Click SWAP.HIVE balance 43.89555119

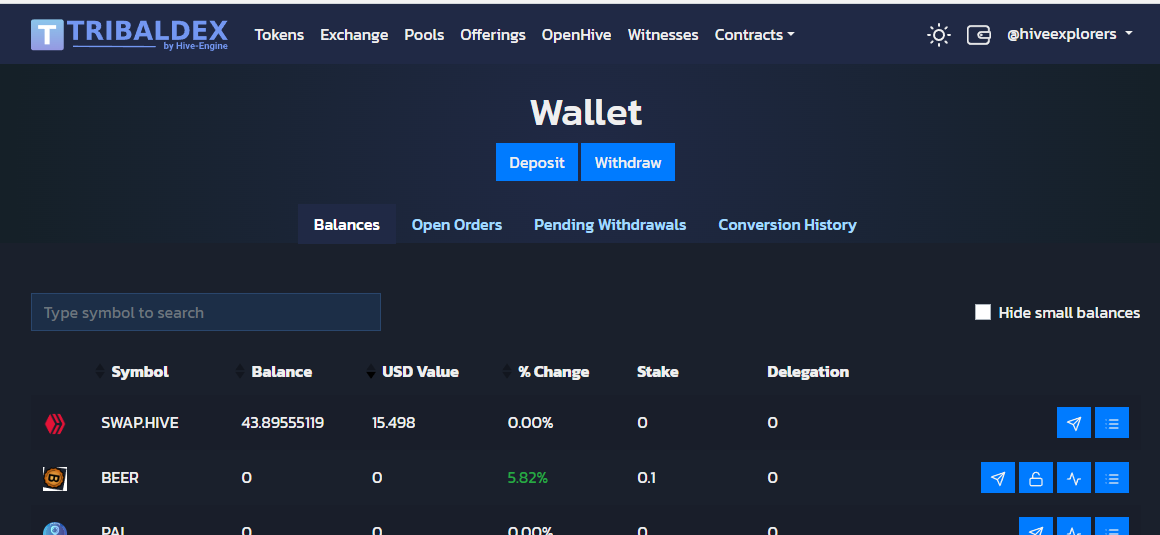click(x=283, y=423)
